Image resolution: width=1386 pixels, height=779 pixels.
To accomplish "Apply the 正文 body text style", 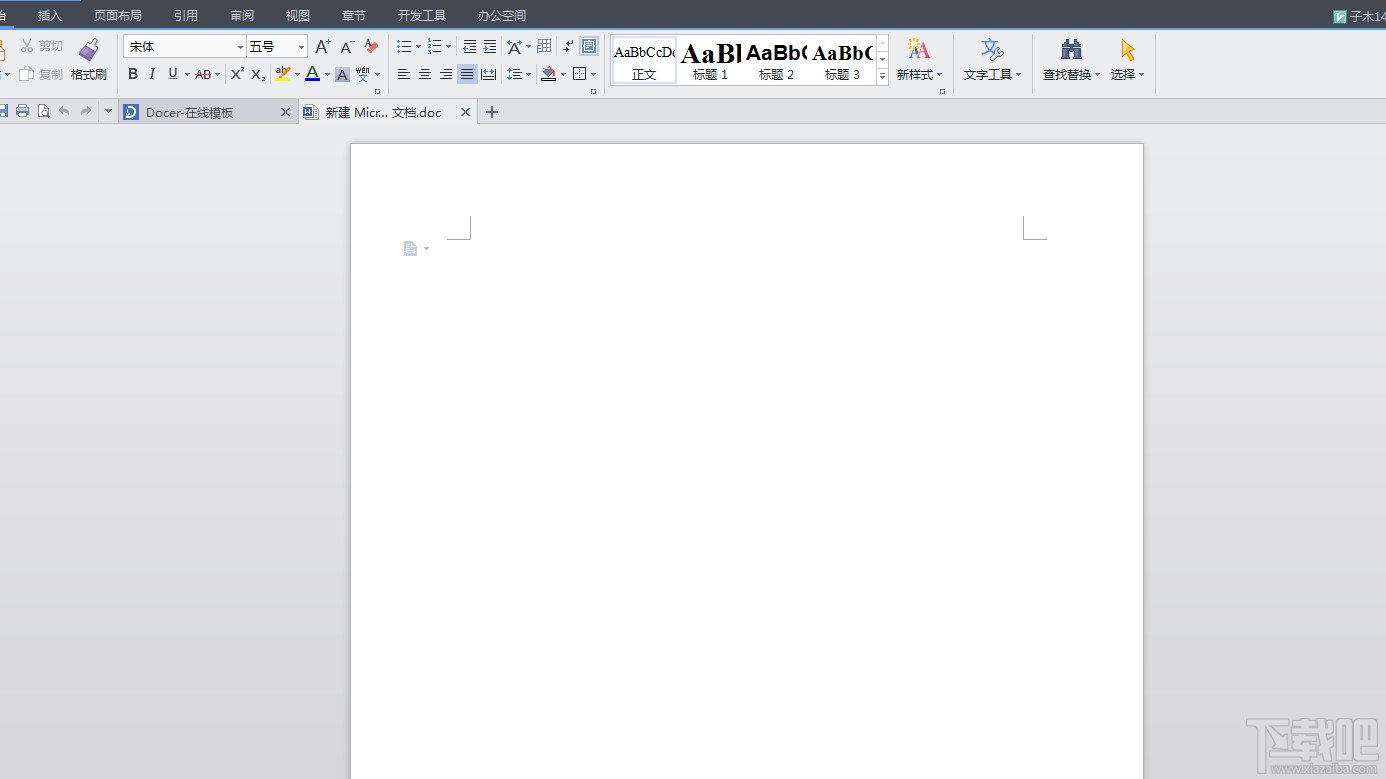I will click(644, 61).
